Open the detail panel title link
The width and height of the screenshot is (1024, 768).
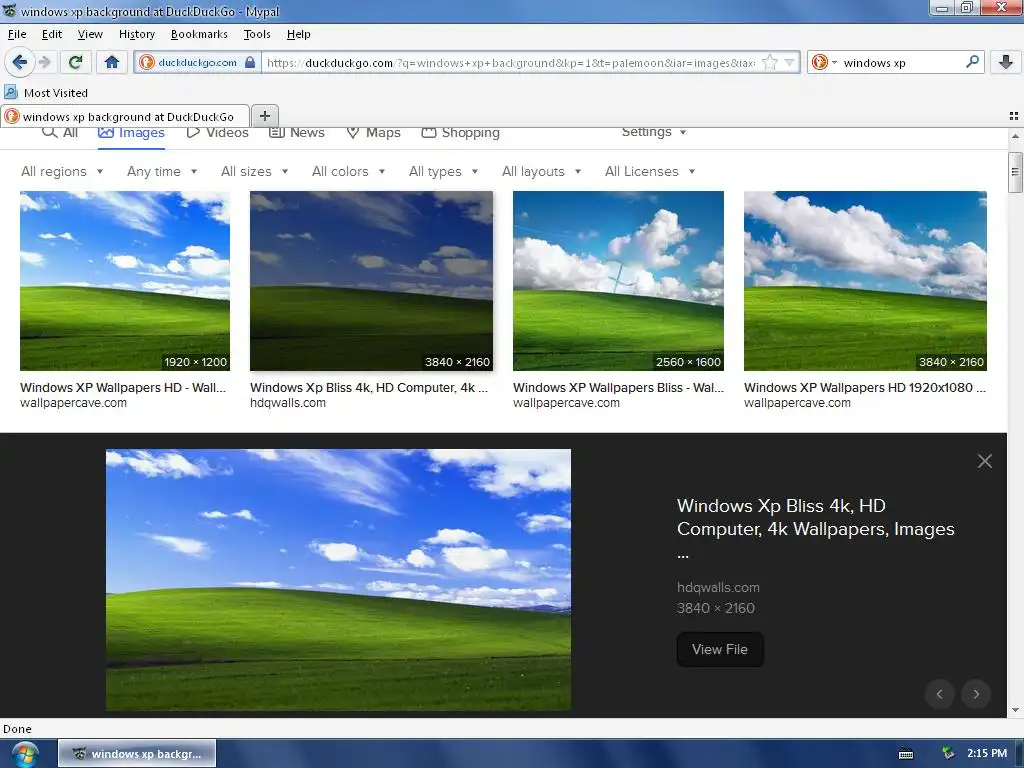tap(815, 529)
